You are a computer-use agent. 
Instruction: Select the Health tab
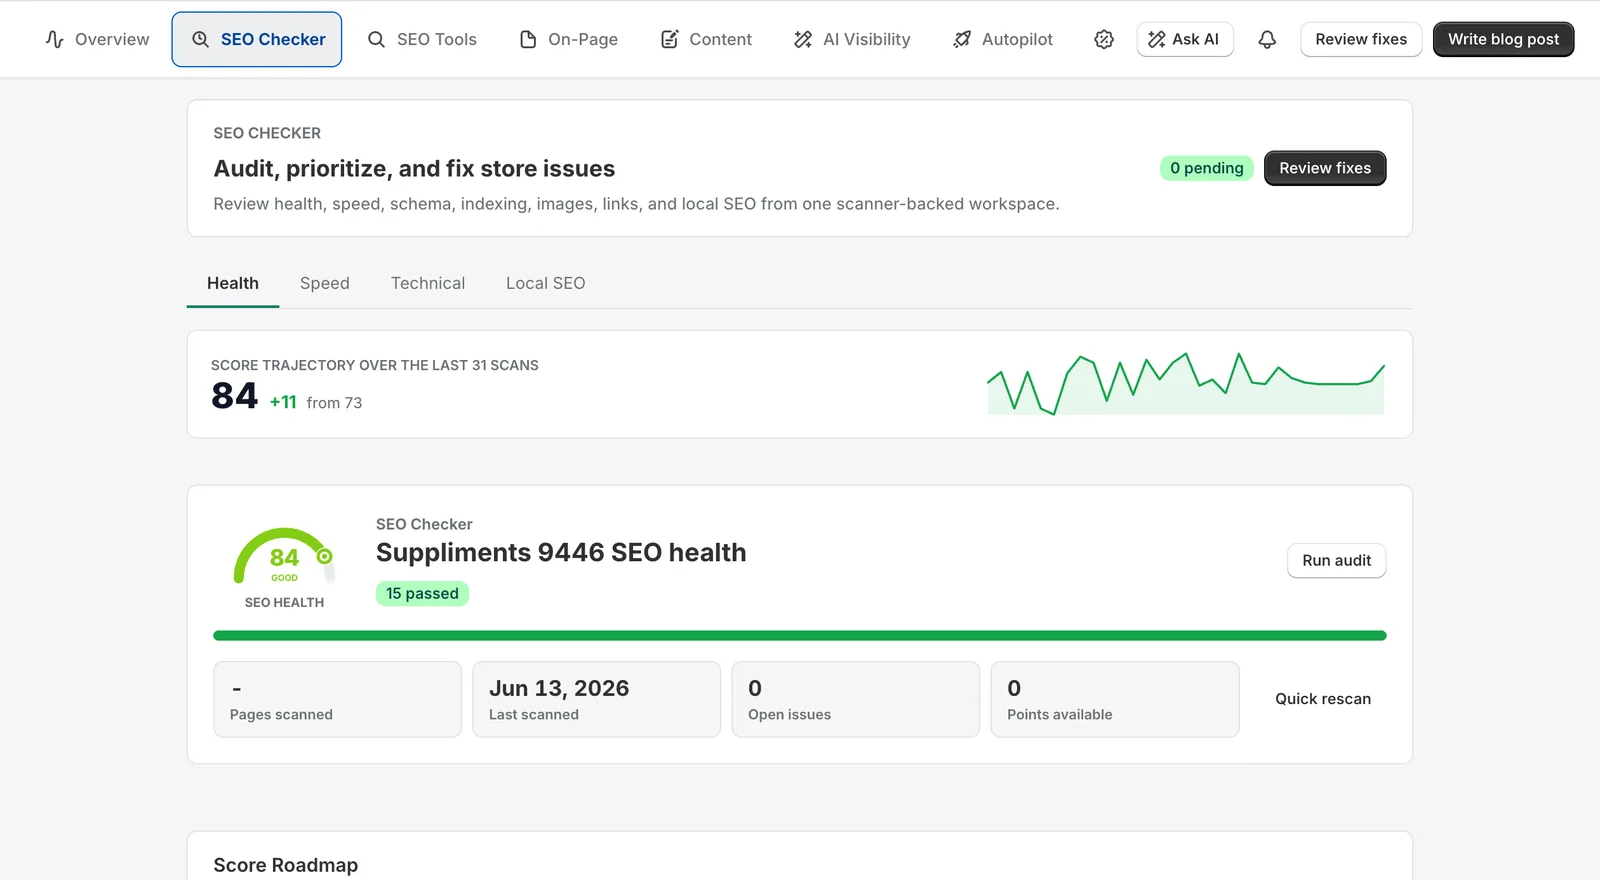(233, 283)
